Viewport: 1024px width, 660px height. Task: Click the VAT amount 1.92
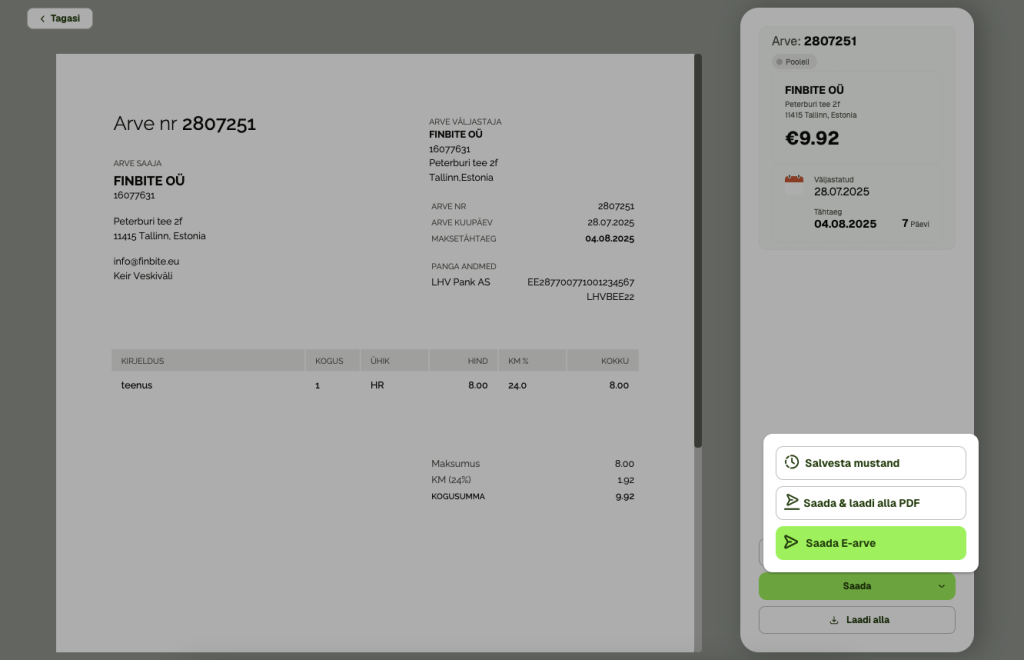click(626, 480)
